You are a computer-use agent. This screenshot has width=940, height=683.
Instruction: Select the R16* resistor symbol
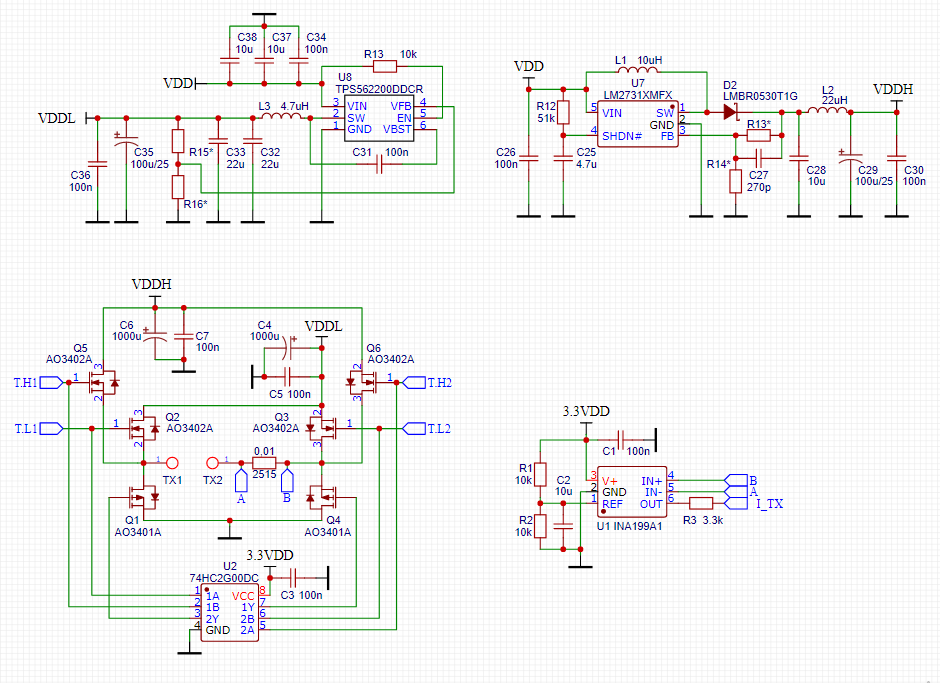[x=178, y=187]
